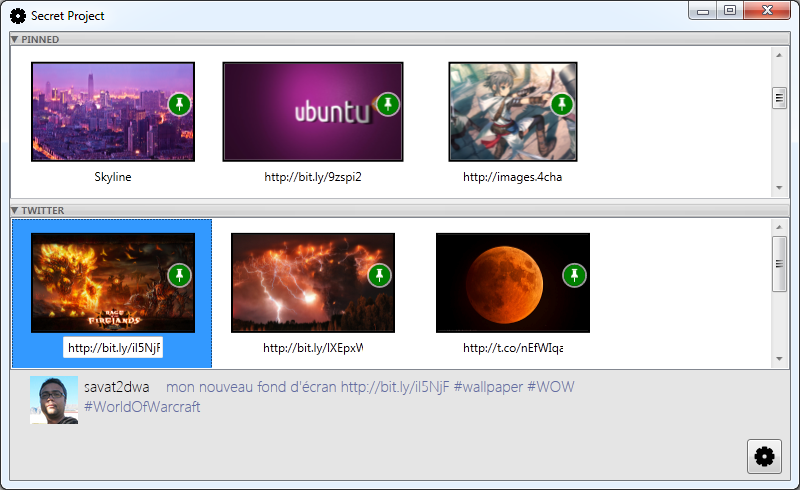The height and width of the screenshot is (490, 800).
Task: Unpin the images.4cha anime wallpaper
Action: pos(562,105)
